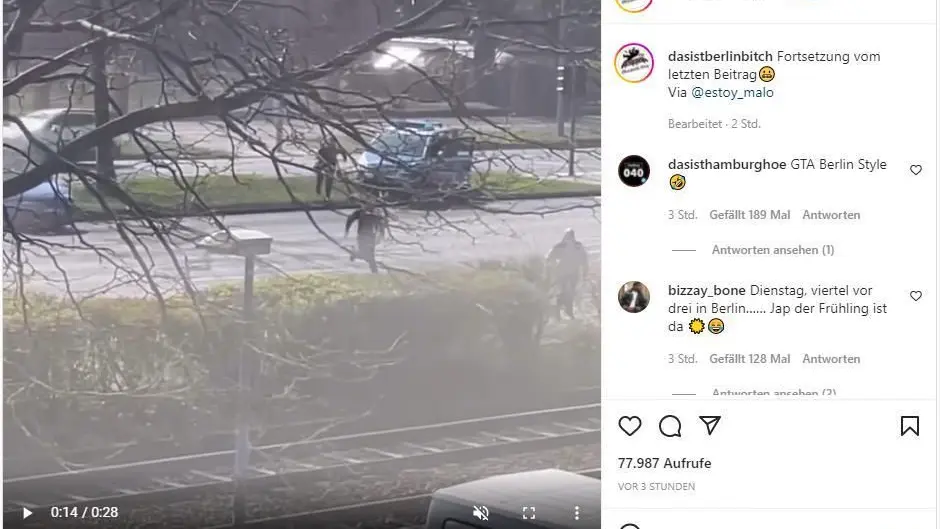View likes on 189 Mal count

click(749, 215)
